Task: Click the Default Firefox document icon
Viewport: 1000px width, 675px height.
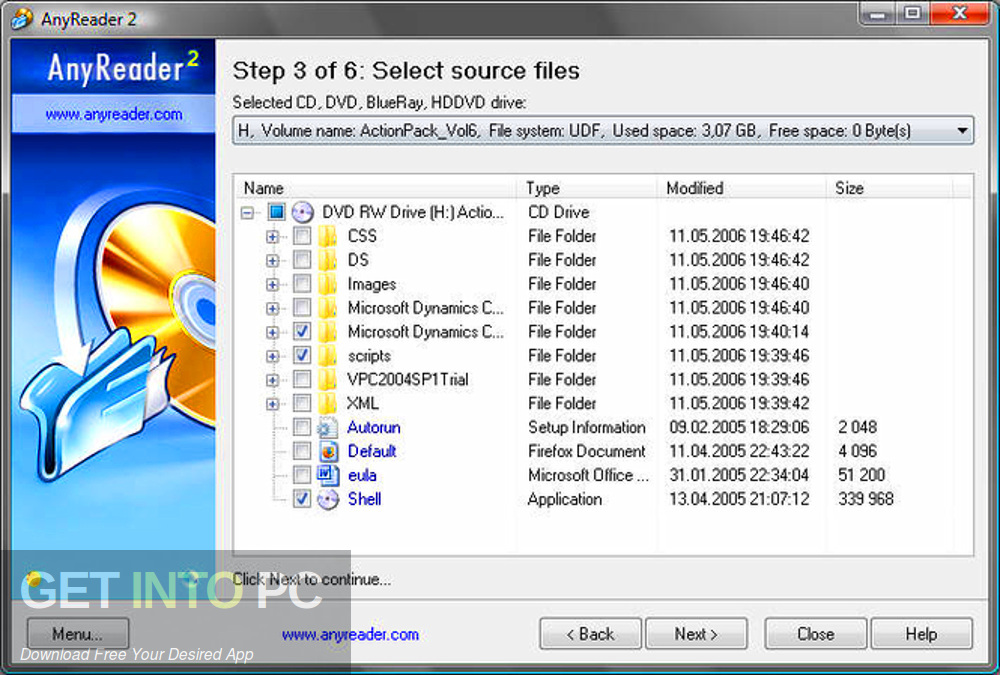Action: (328, 452)
